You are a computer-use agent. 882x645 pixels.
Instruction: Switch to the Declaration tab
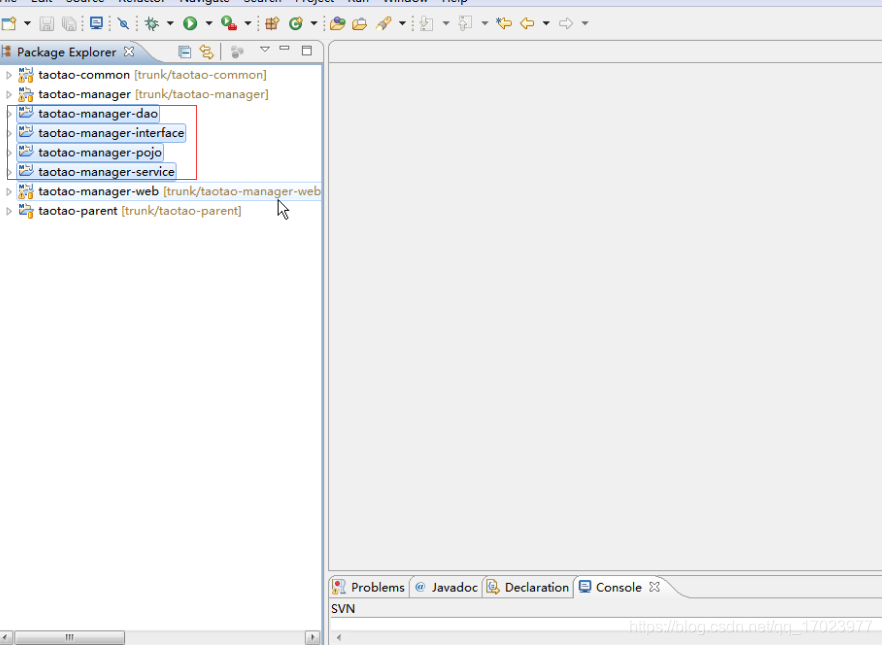[528, 587]
